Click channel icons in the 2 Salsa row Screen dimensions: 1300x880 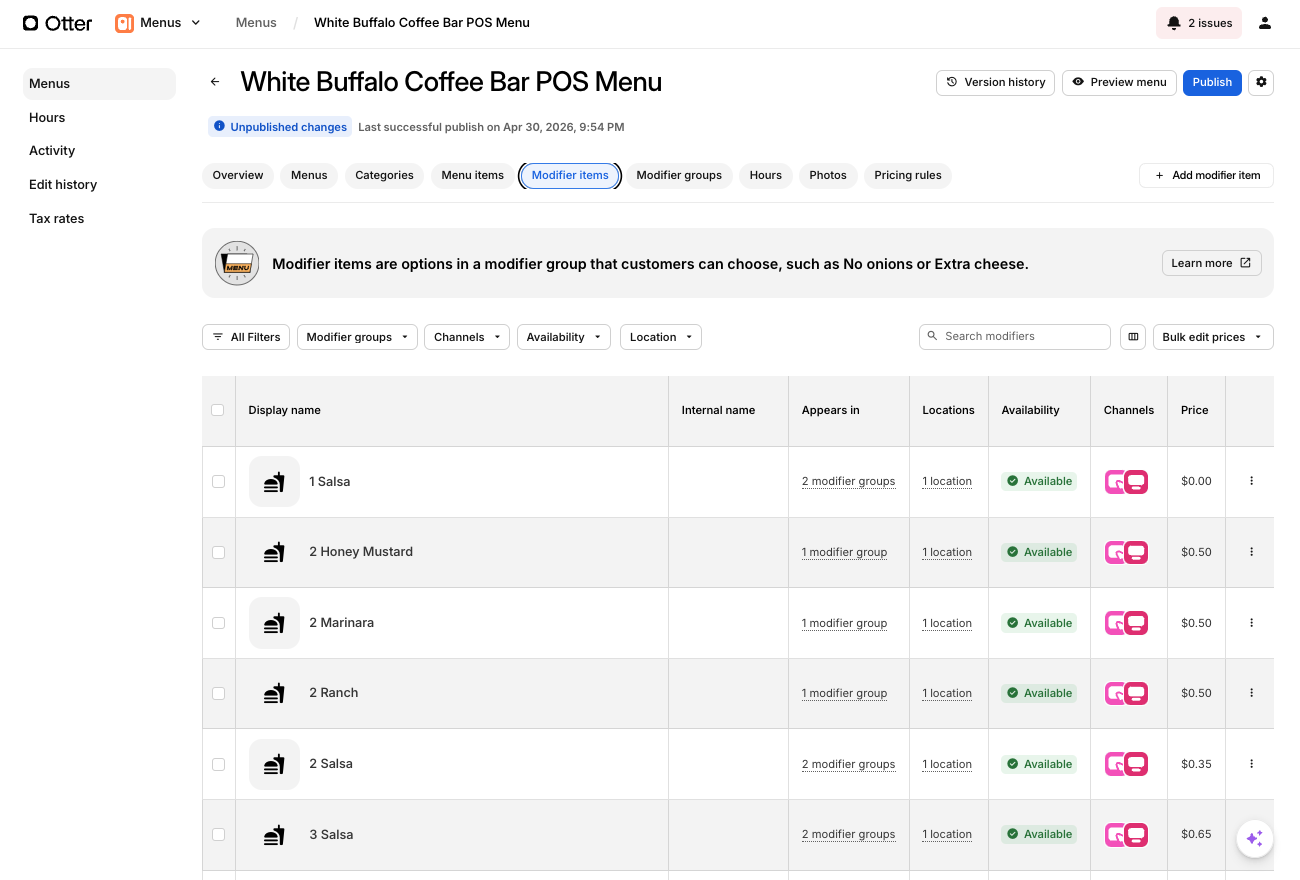[1126, 764]
